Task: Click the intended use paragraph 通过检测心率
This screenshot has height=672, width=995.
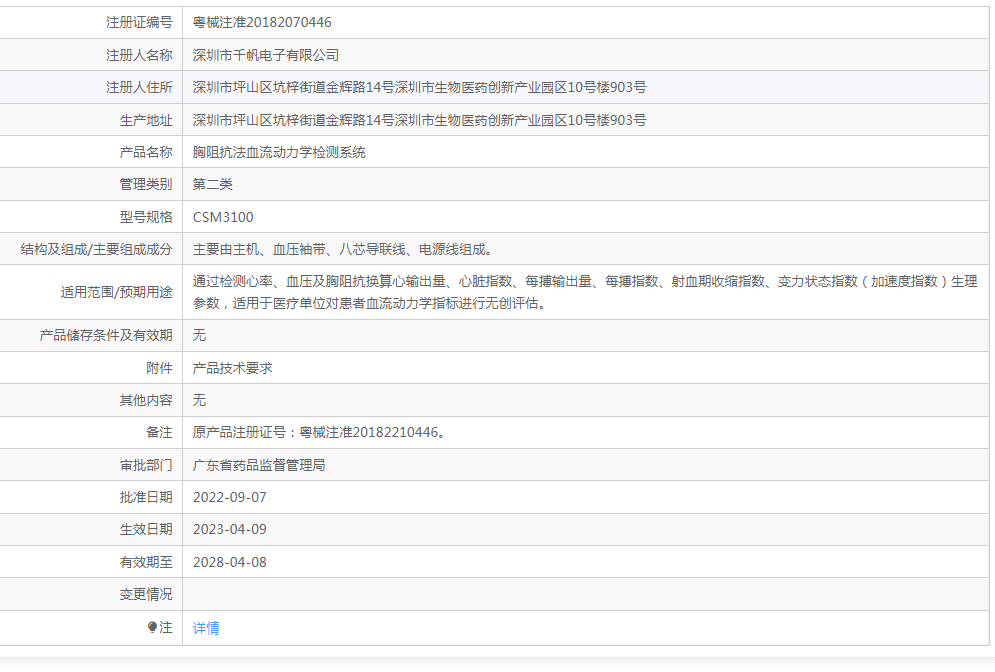Action: point(584,292)
